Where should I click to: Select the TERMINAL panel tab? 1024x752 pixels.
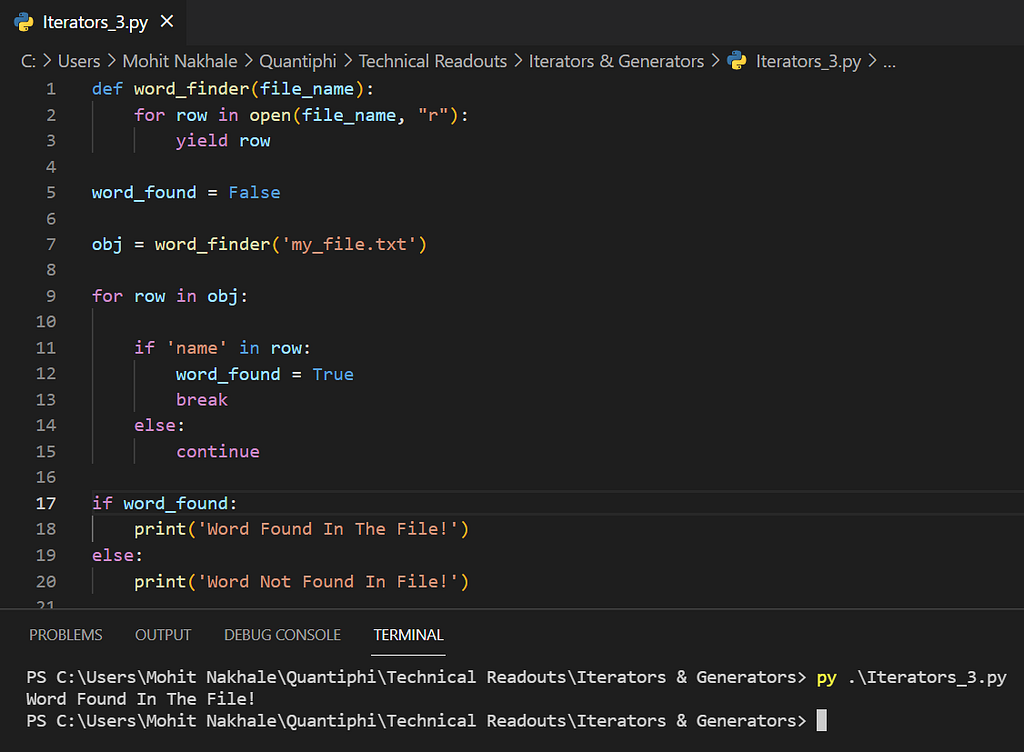coord(408,634)
